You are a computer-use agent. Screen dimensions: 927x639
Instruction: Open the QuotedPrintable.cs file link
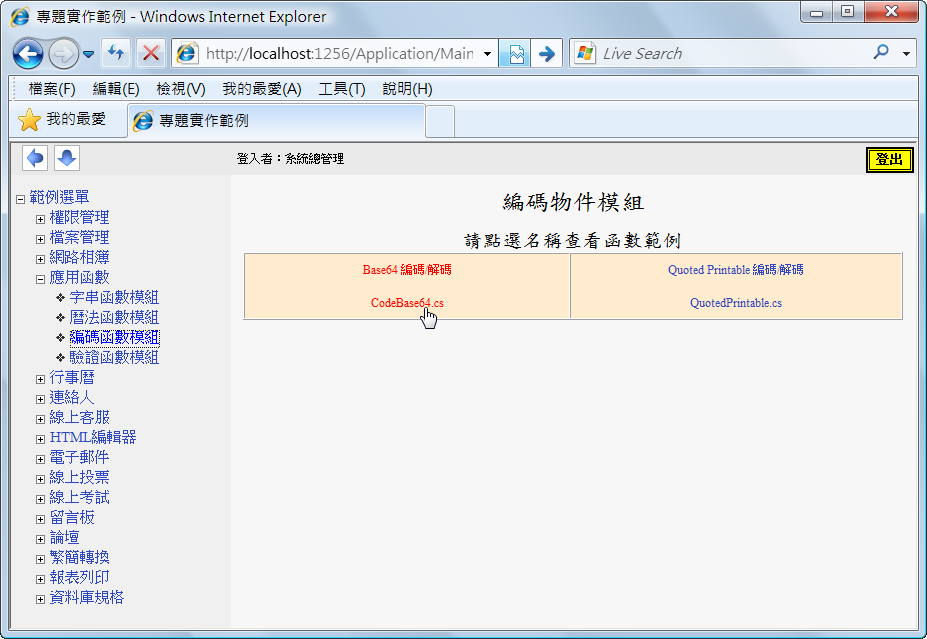click(x=736, y=303)
